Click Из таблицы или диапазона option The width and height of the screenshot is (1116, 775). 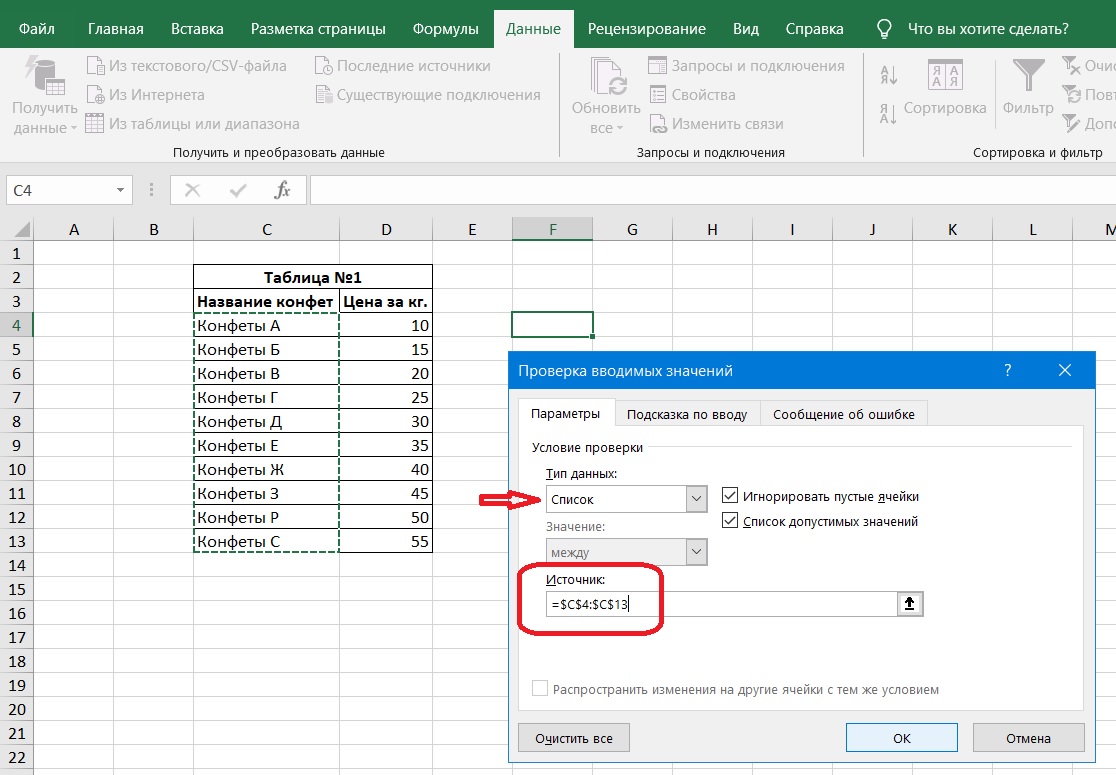coord(192,124)
